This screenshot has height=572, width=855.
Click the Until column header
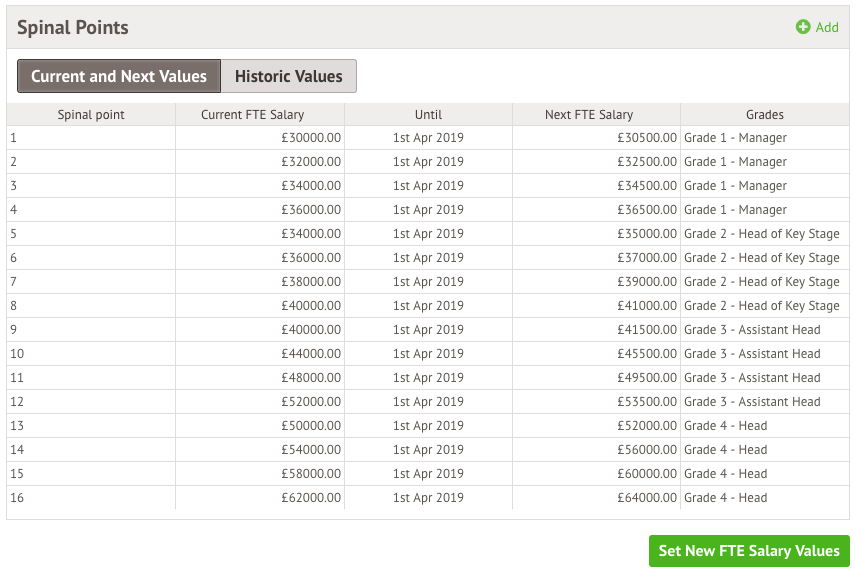pos(429,115)
